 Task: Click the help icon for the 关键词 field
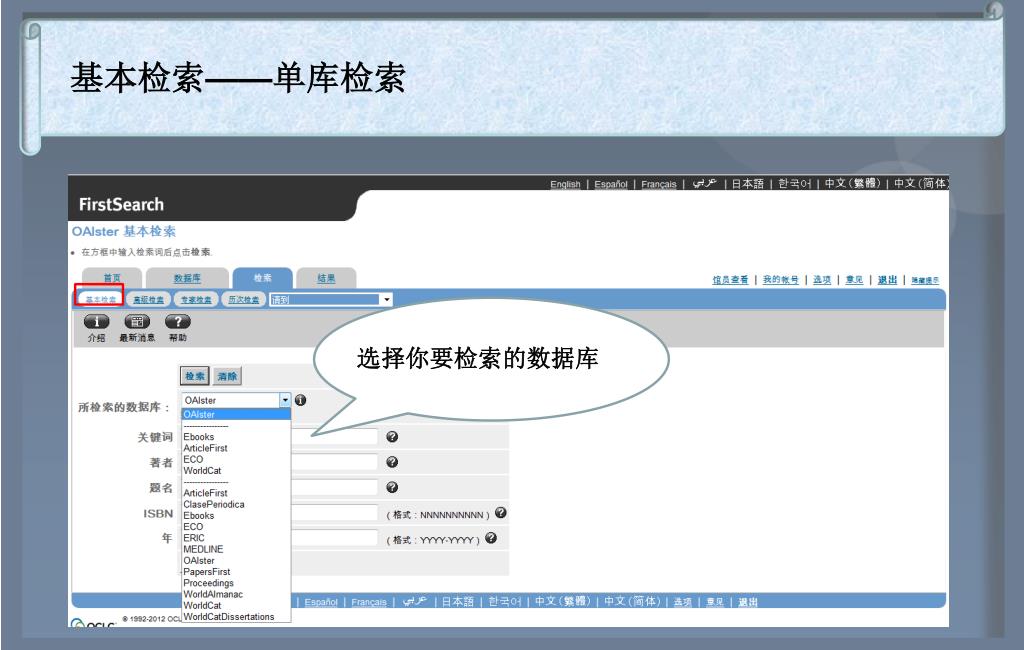click(392, 436)
